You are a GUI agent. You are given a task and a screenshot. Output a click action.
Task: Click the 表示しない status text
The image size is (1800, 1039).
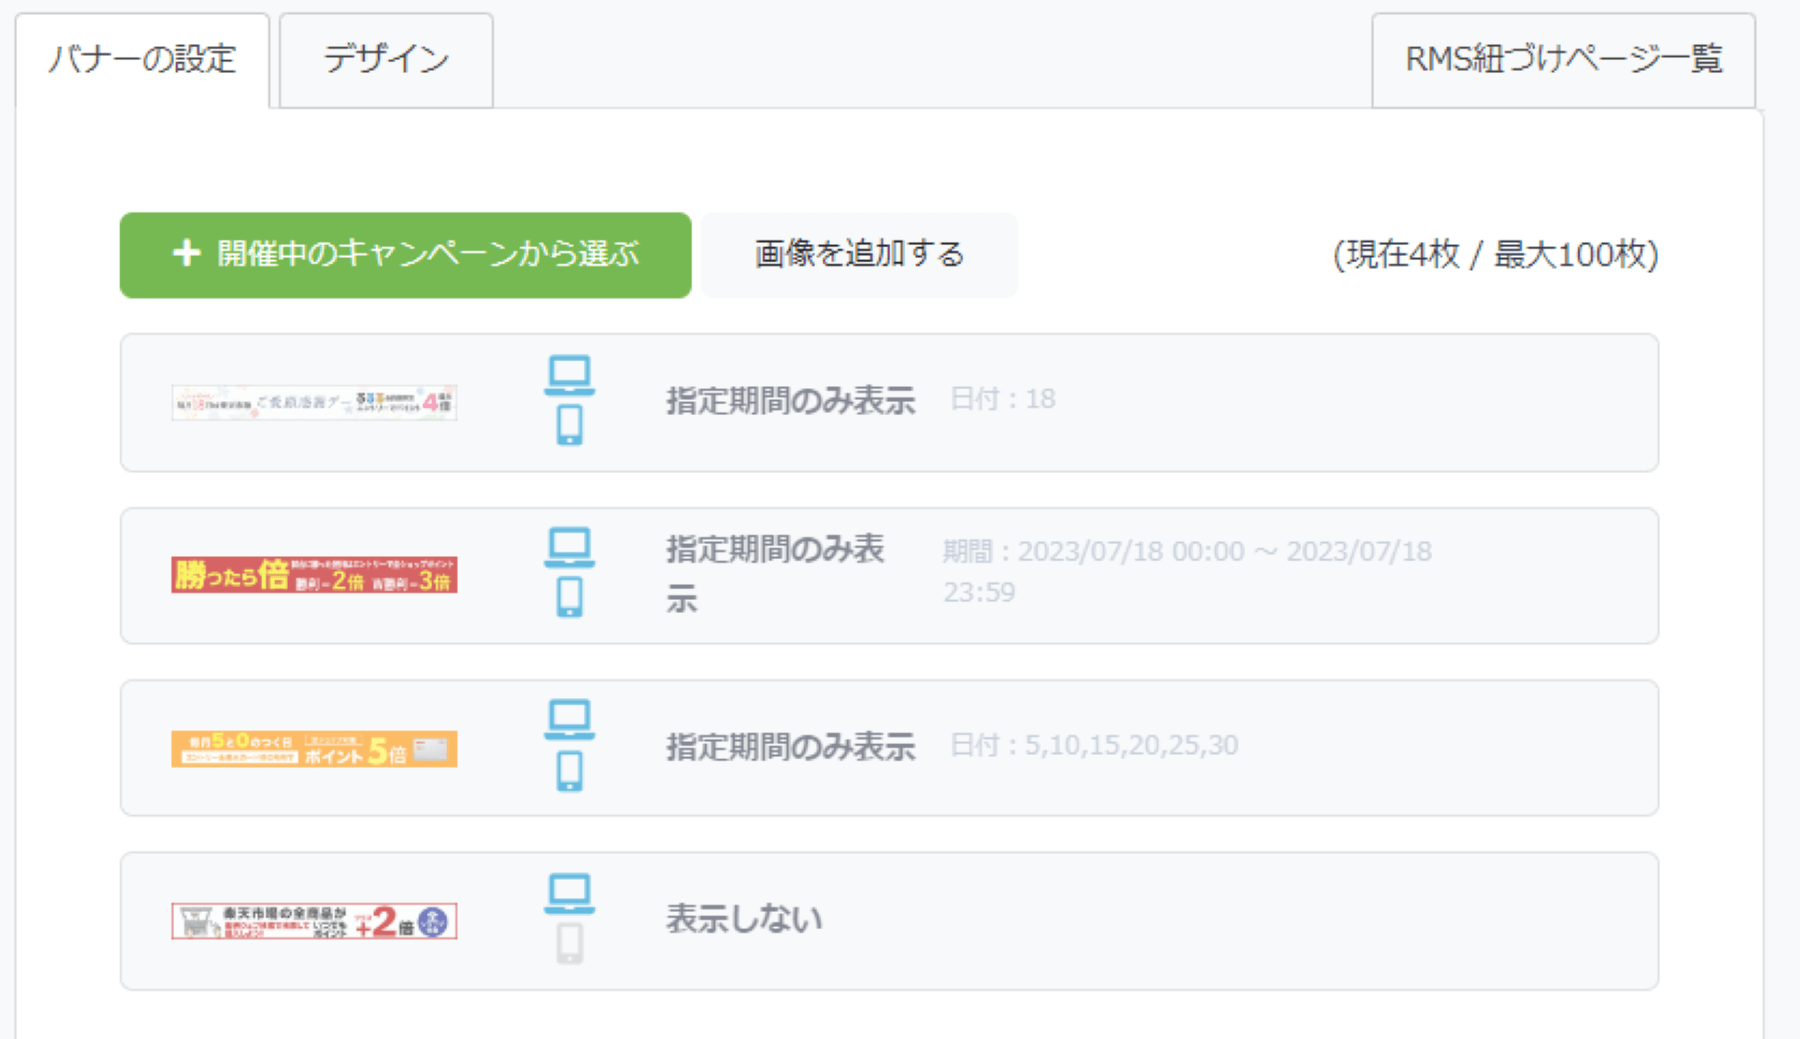point(744,919)
